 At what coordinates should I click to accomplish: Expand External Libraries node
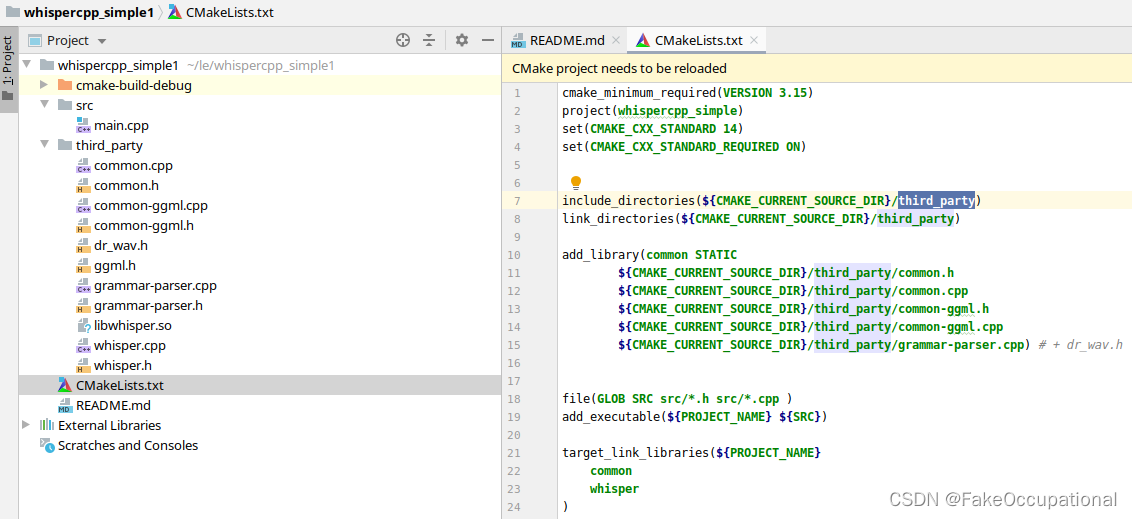pos(27,425)
